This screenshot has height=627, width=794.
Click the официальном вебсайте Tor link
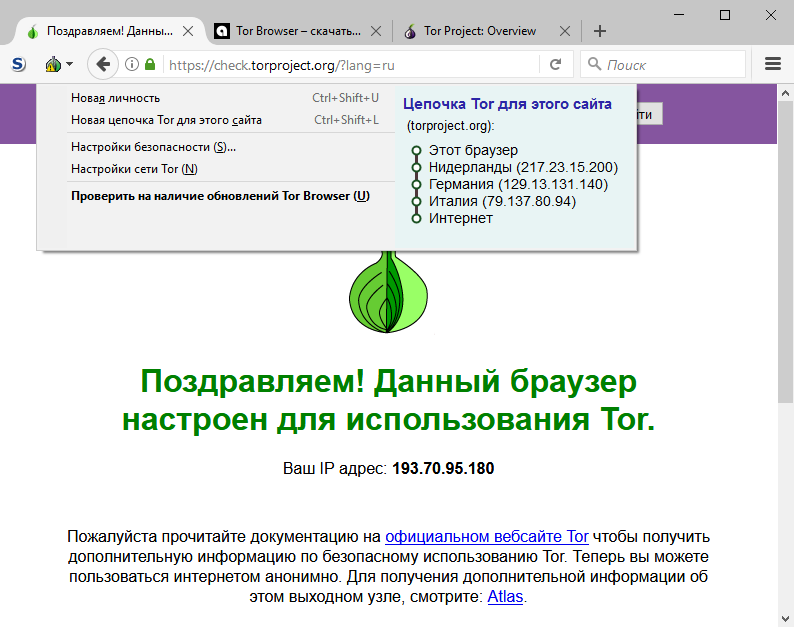487,536
